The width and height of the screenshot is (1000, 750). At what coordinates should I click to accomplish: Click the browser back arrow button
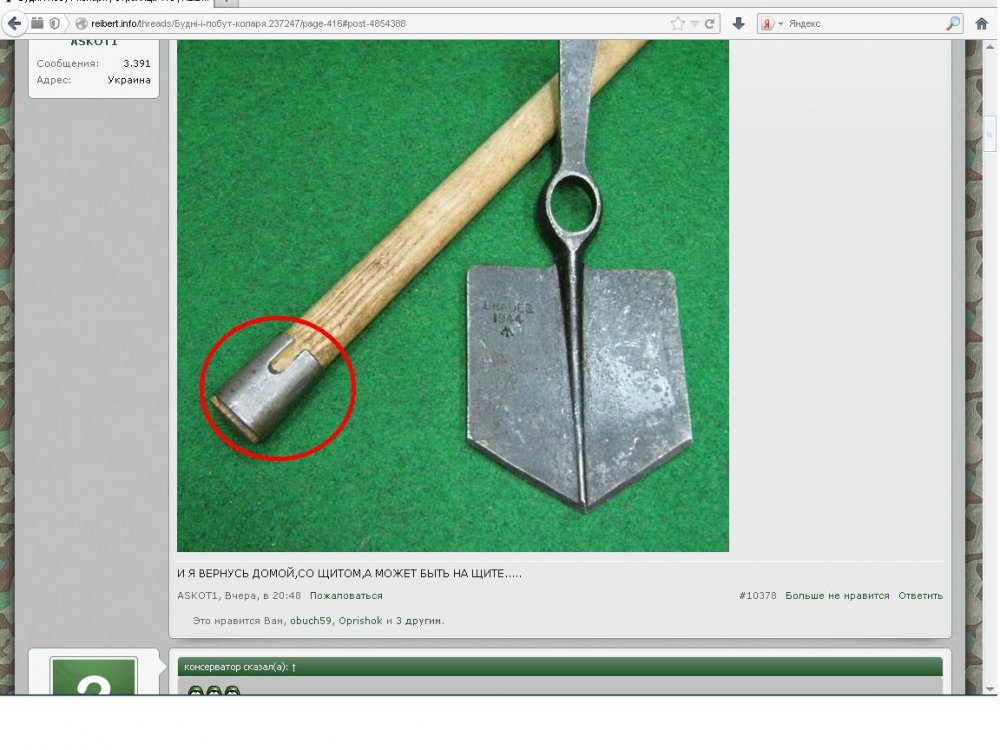14,23
